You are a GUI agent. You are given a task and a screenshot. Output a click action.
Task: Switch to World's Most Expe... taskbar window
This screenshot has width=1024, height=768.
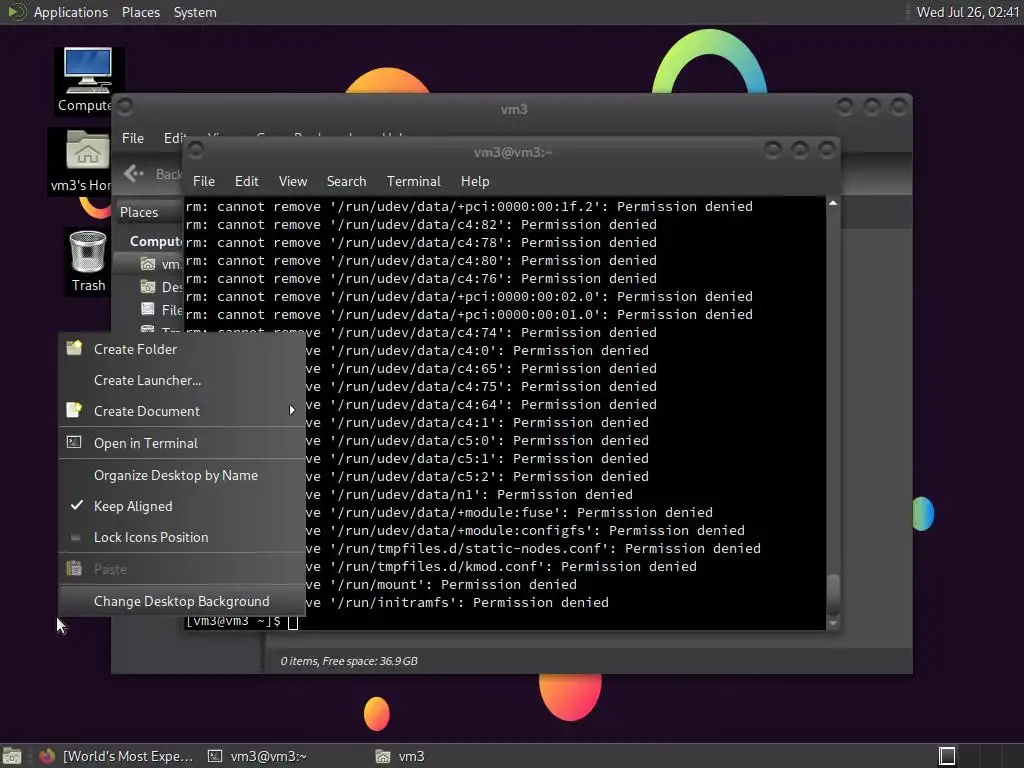pyautogui.click(x=118, y=756)
